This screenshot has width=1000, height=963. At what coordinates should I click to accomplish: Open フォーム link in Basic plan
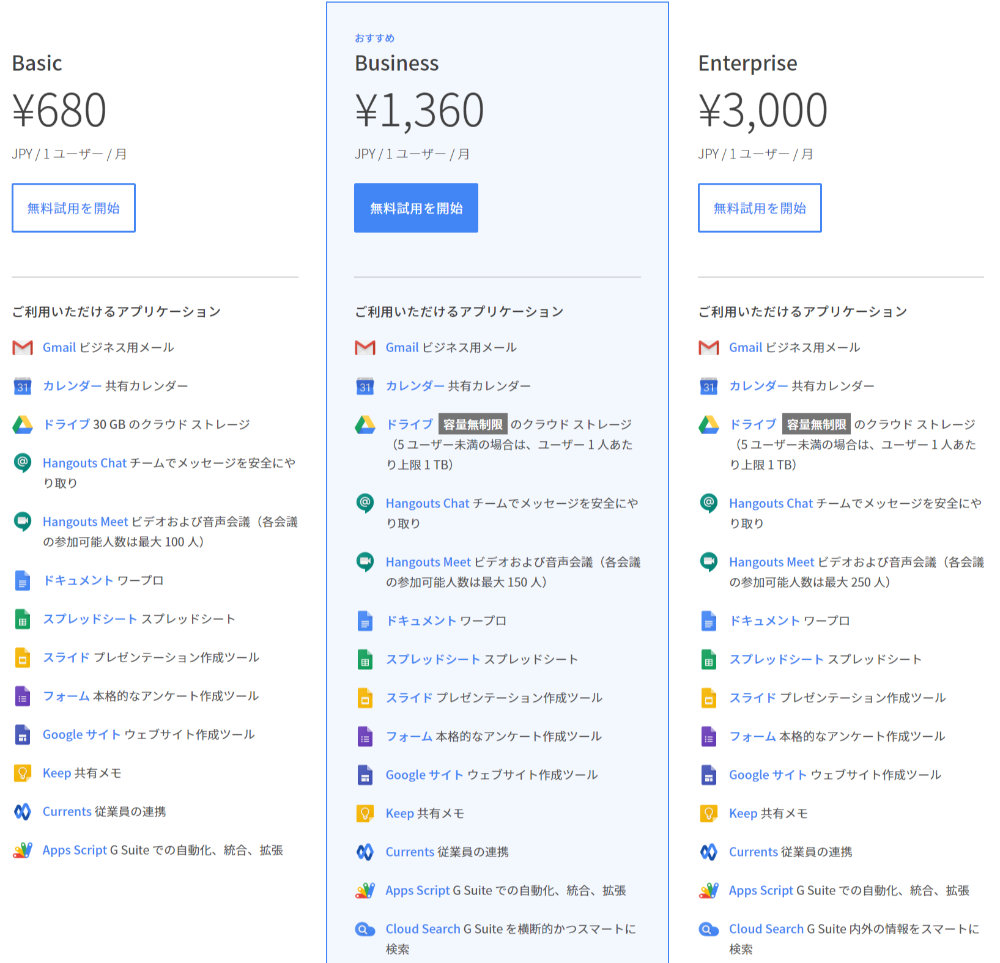(66, 696)
